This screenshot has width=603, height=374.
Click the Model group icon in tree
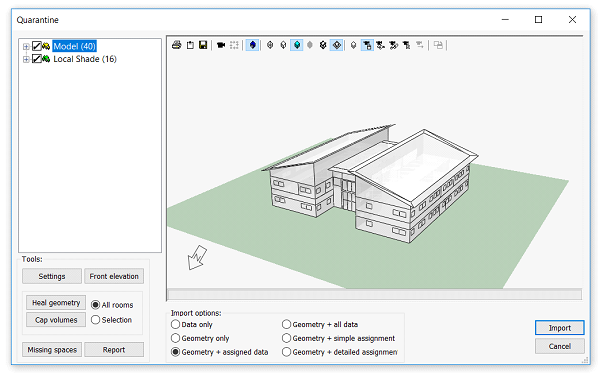46,47
